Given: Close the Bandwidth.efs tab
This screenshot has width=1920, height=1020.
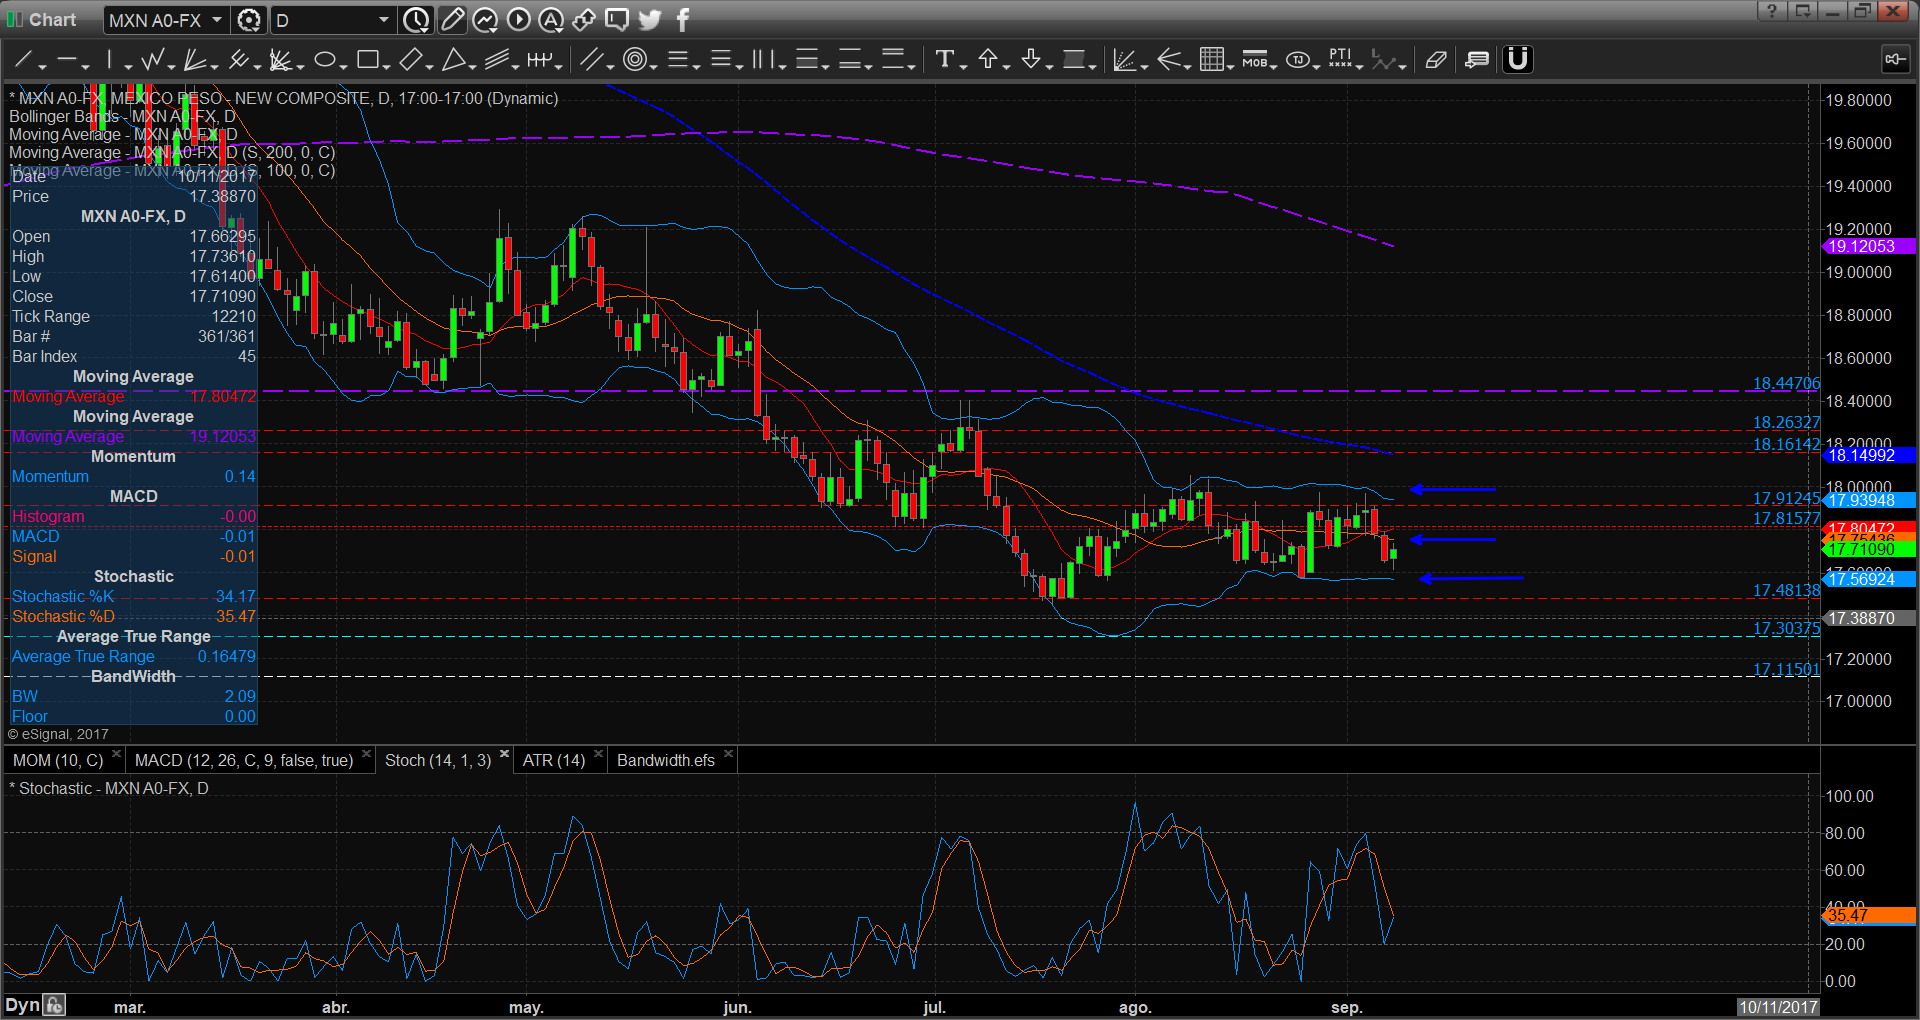Looking at the screenshot, I should 728,754.
